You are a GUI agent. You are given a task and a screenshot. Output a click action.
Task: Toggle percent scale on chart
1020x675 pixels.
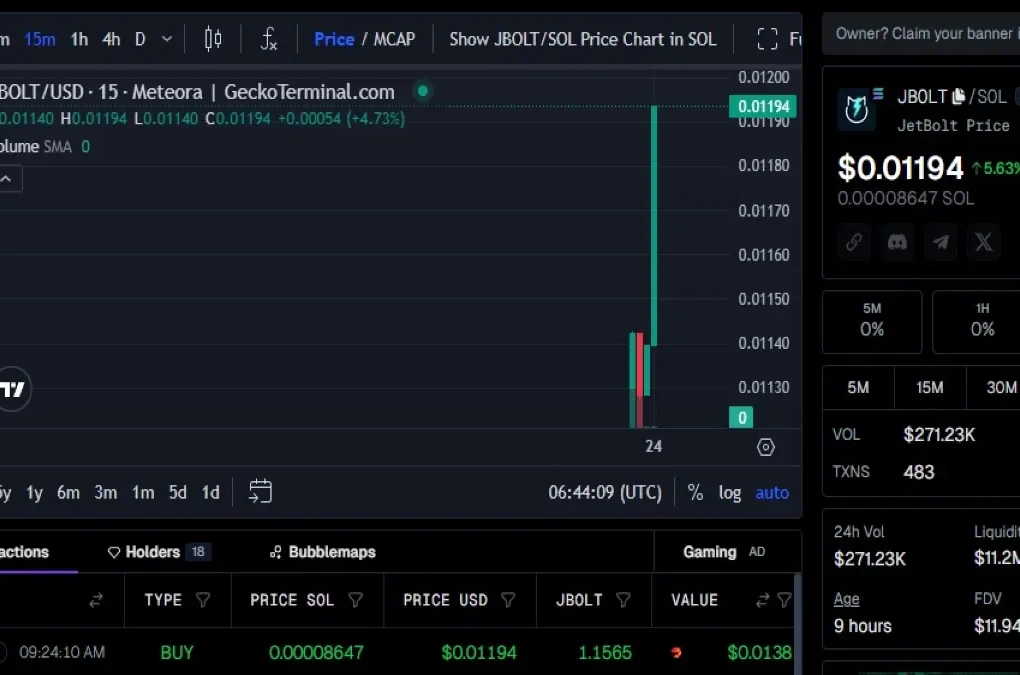pyautogui.click(x=695, y=492)
